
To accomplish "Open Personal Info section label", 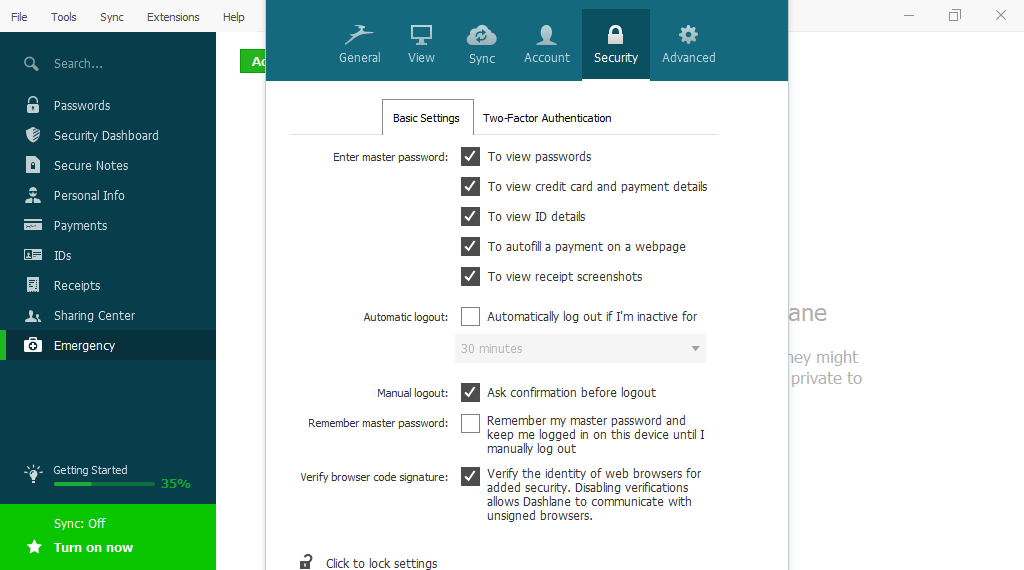I will click(x=89, y=195).
